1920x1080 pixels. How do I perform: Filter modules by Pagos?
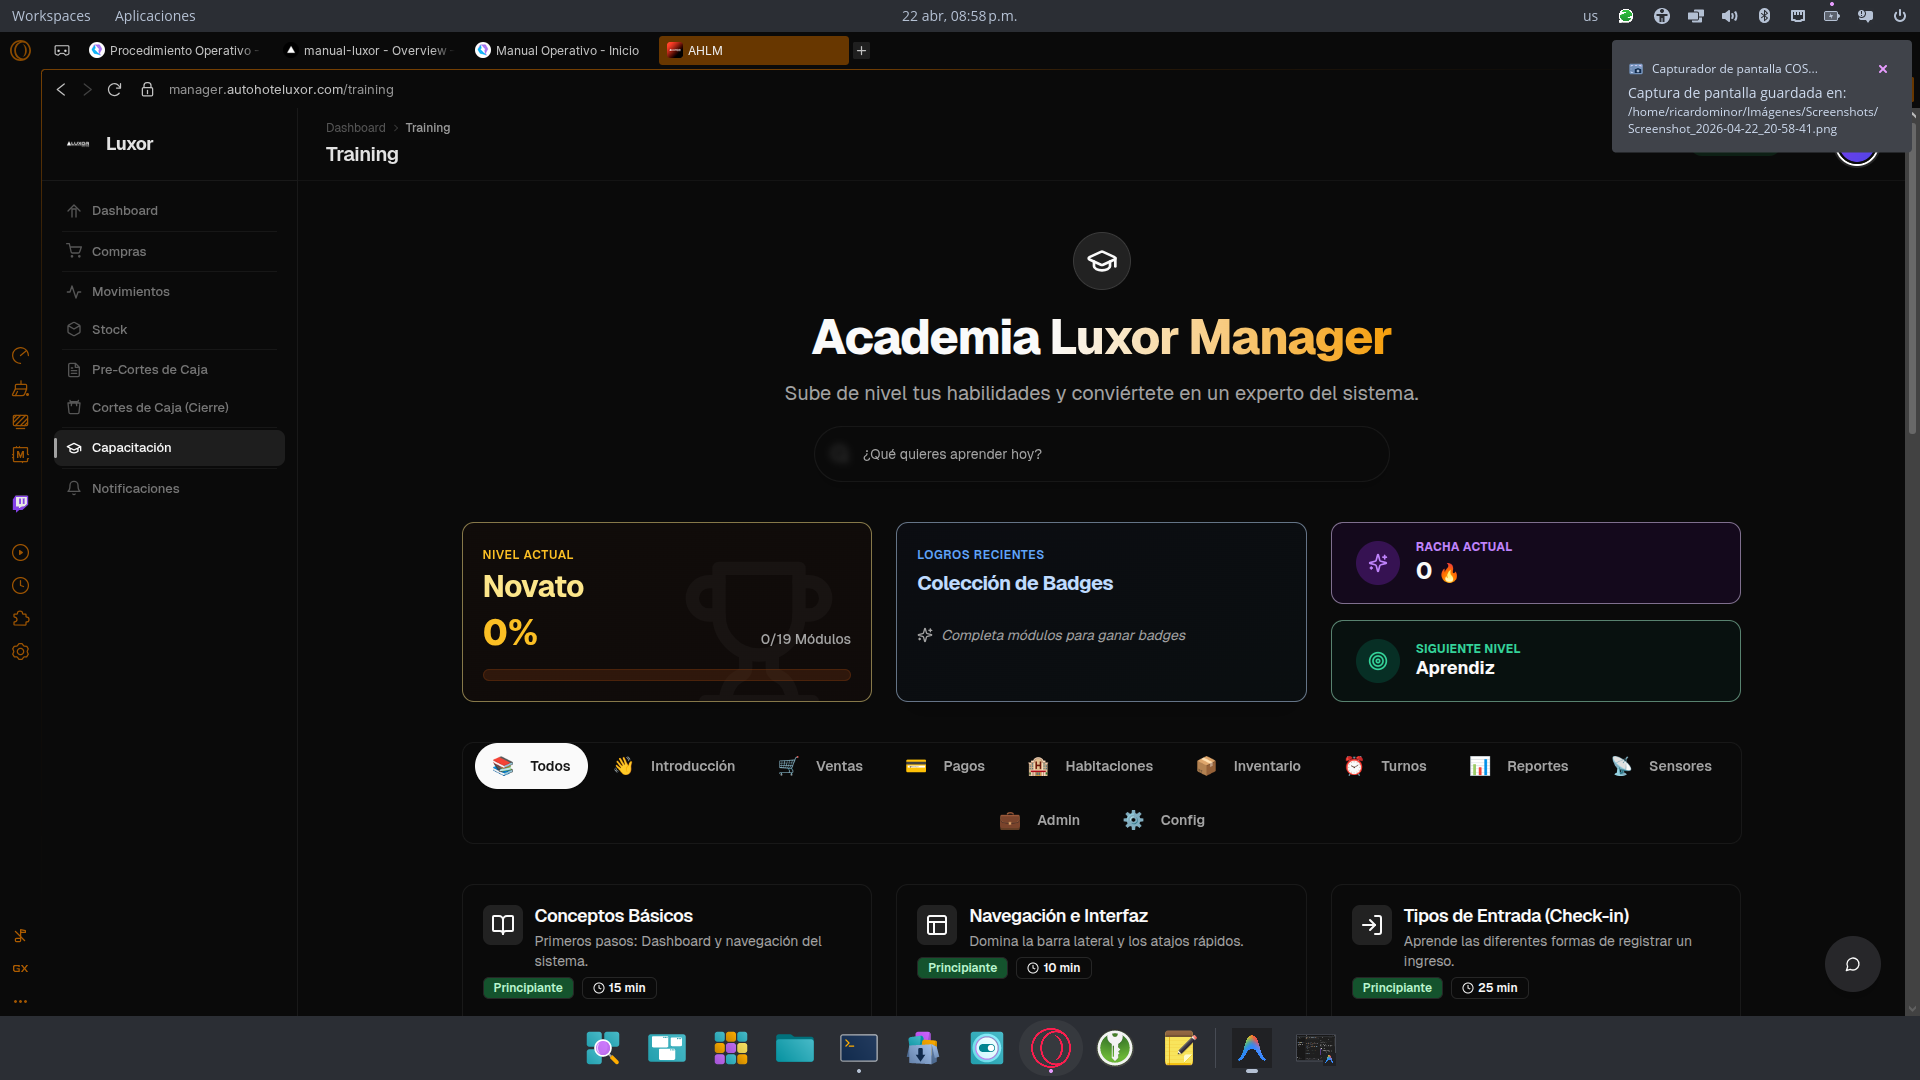(x=945, y=766)
